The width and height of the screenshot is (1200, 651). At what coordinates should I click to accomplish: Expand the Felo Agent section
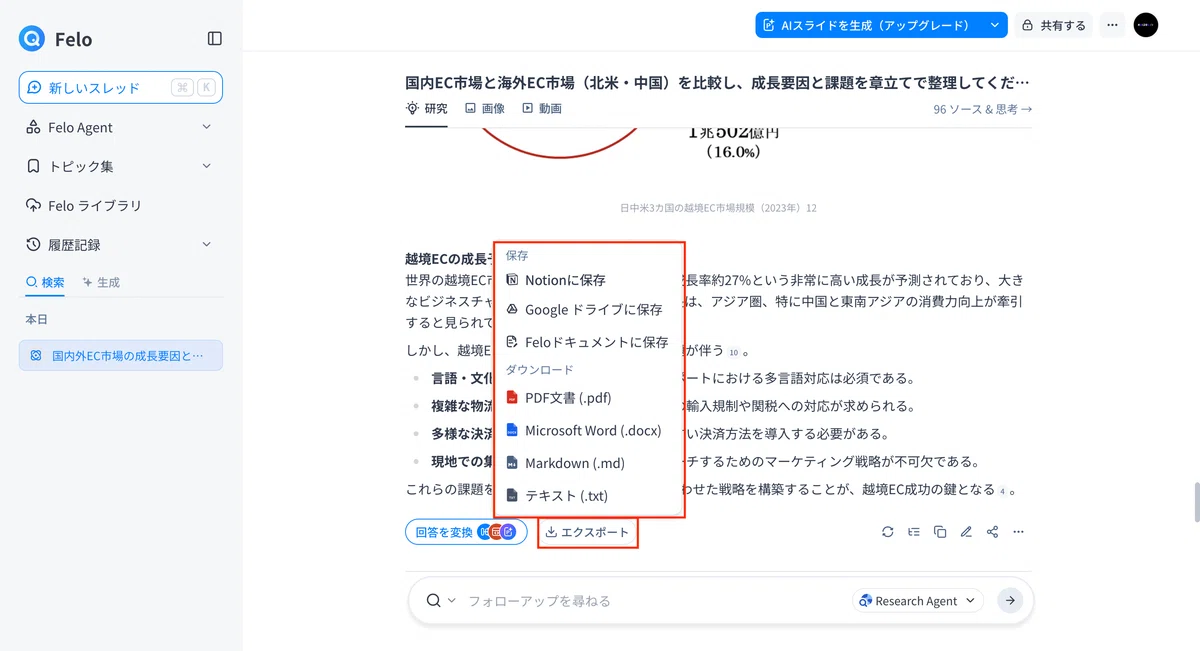(121, 127)
